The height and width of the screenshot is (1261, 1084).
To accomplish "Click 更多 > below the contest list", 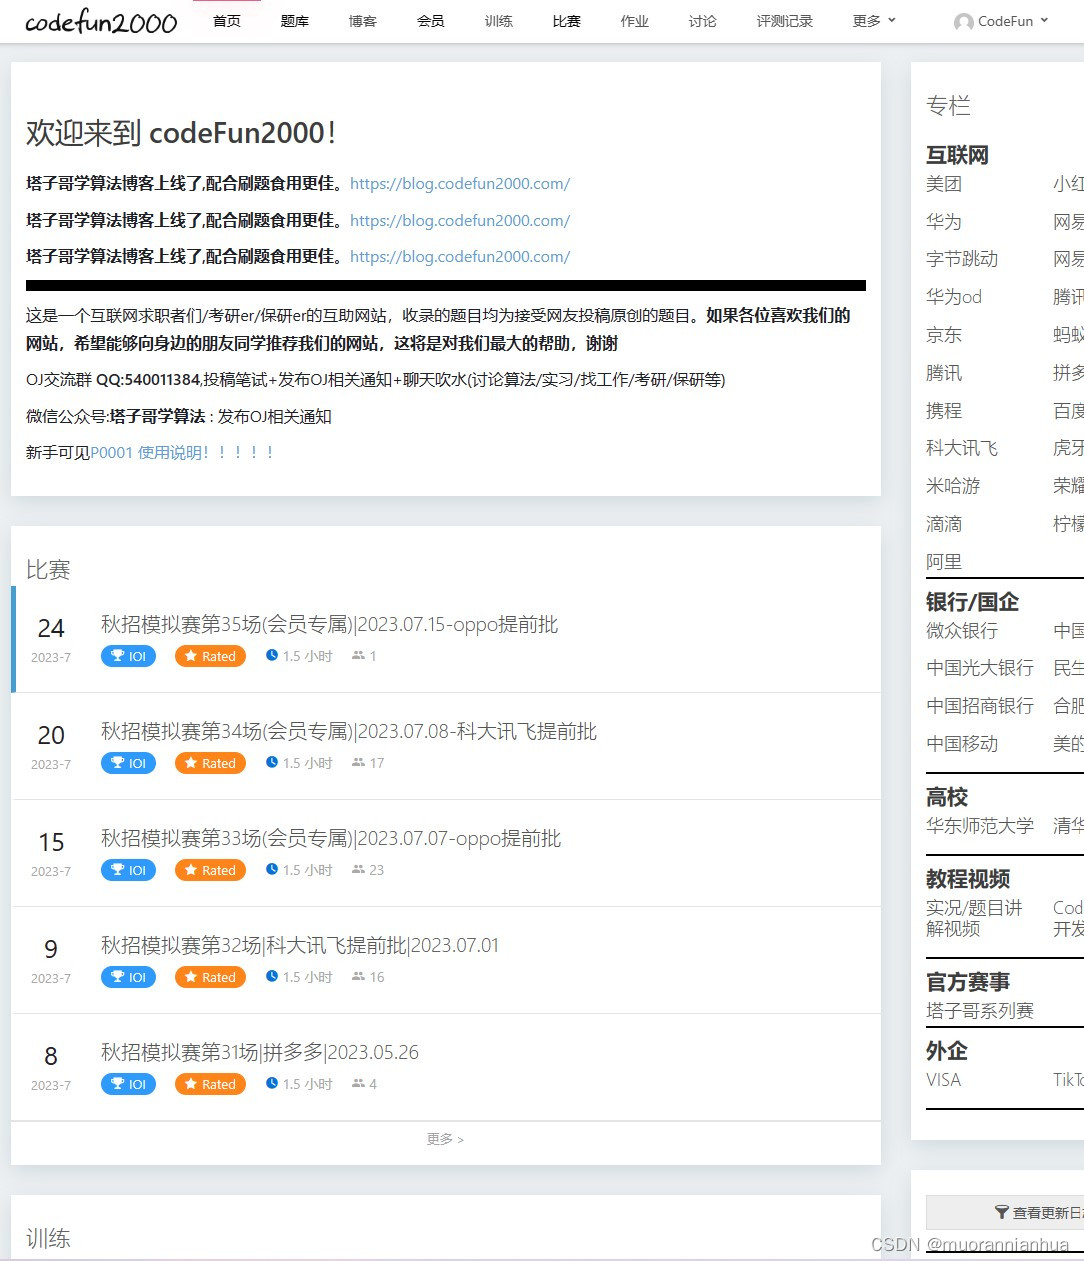I will tap(445, 1139).
